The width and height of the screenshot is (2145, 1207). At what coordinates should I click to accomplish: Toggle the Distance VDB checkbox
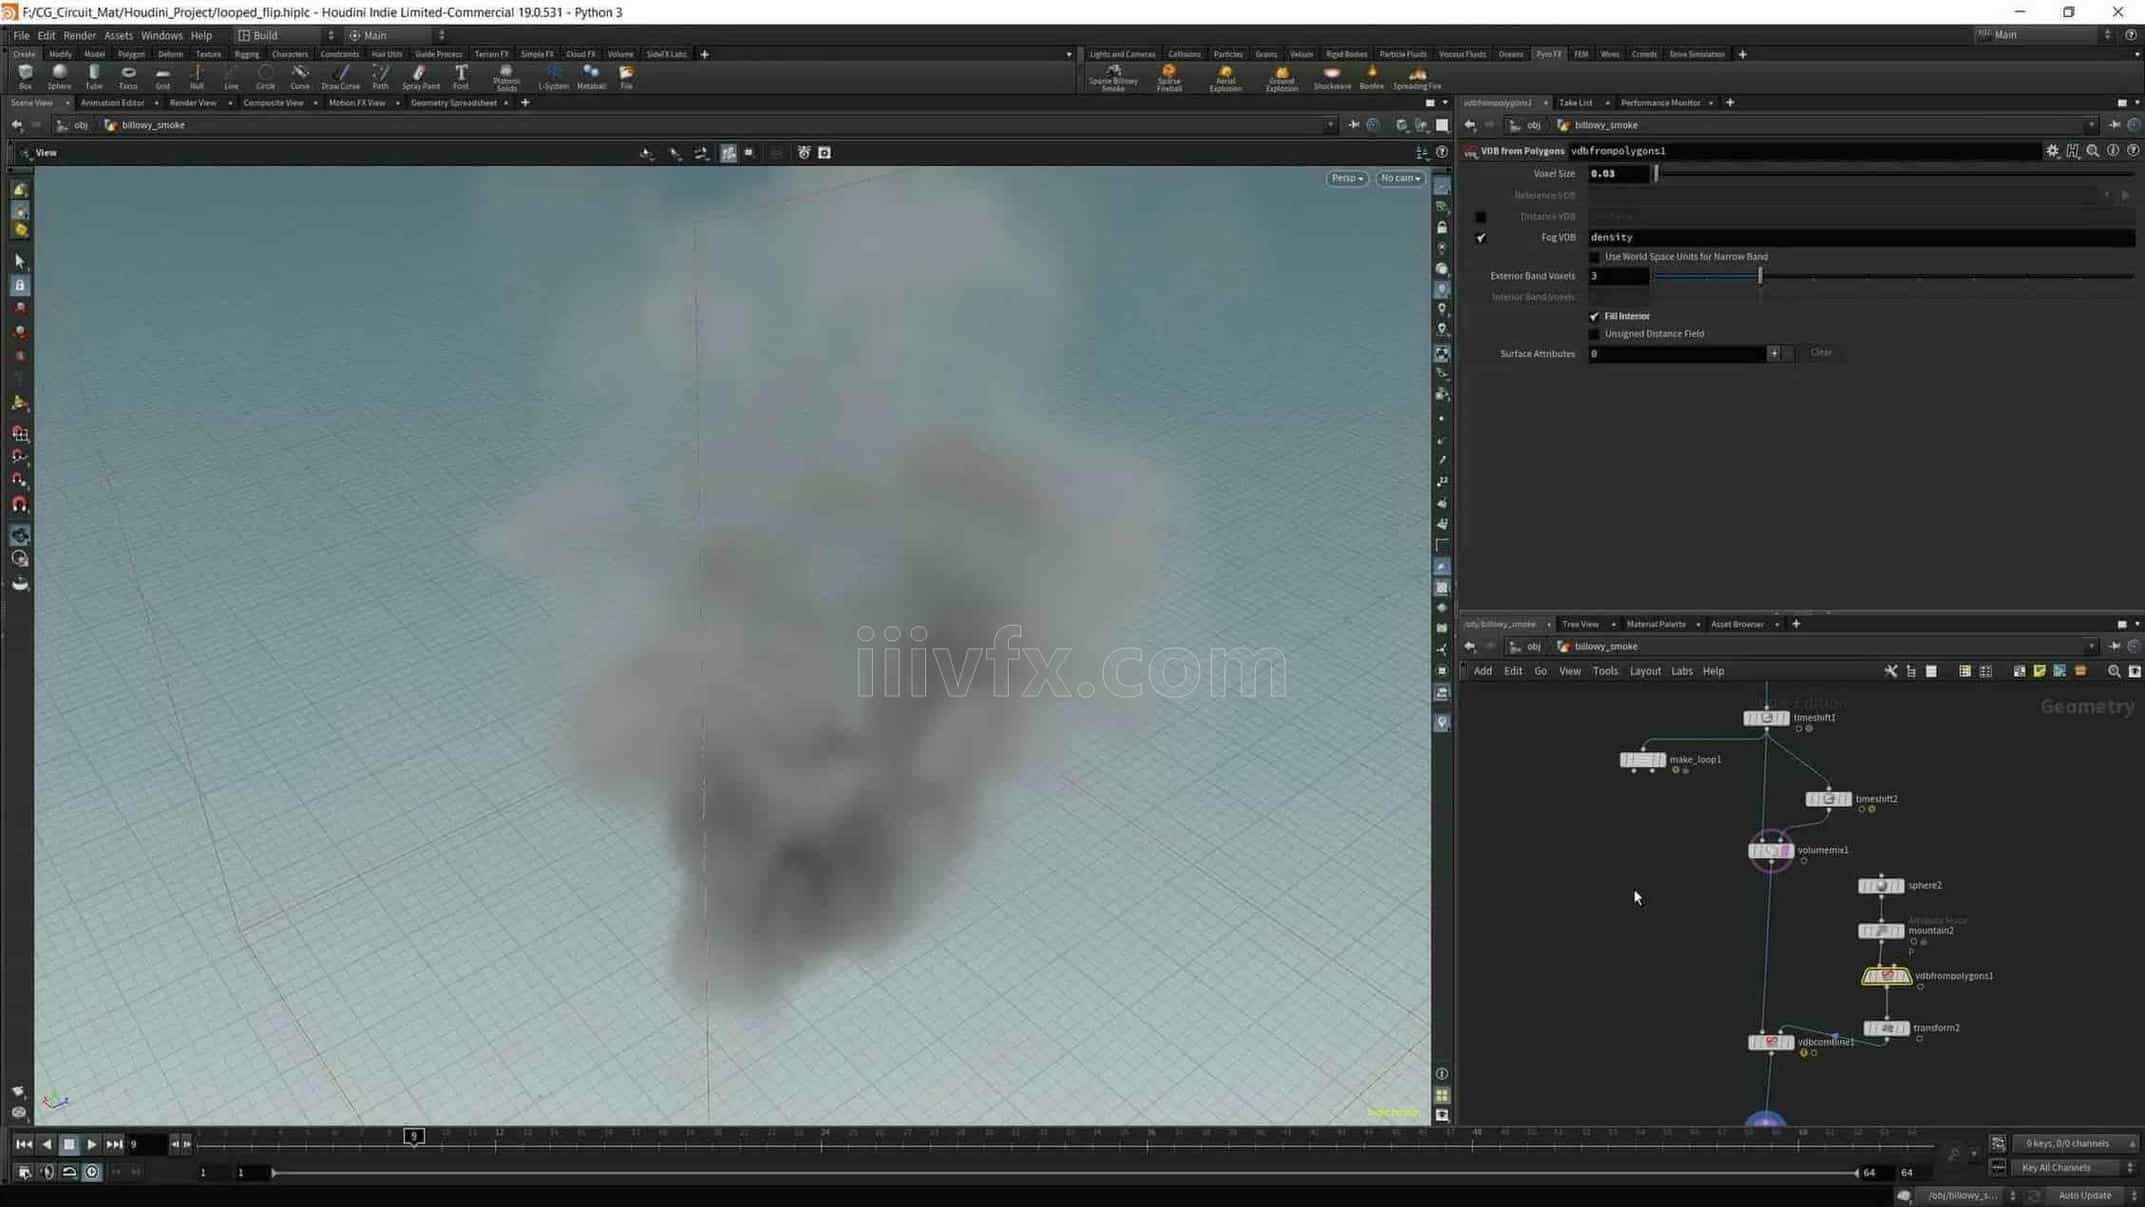[x=1481, y=217]
